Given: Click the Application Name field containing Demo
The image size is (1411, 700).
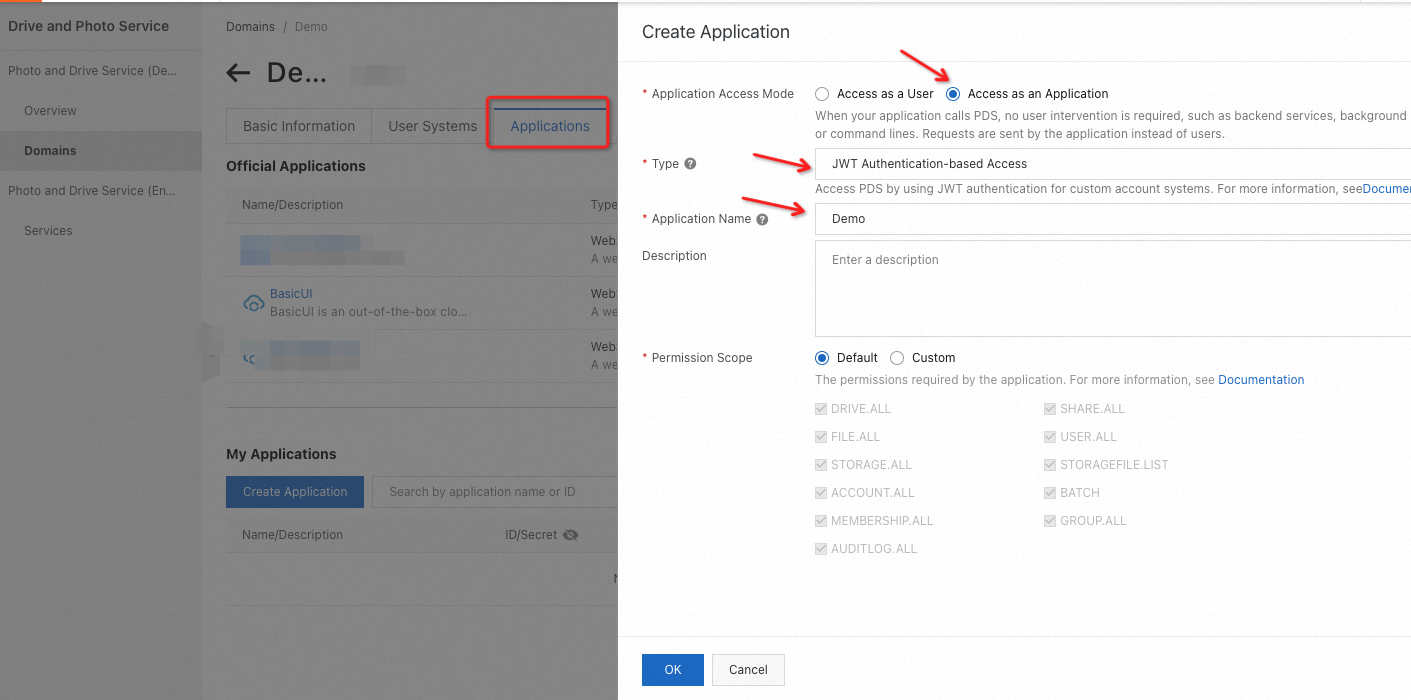Looking at the screenshot, I should (x=1113, y=219).
